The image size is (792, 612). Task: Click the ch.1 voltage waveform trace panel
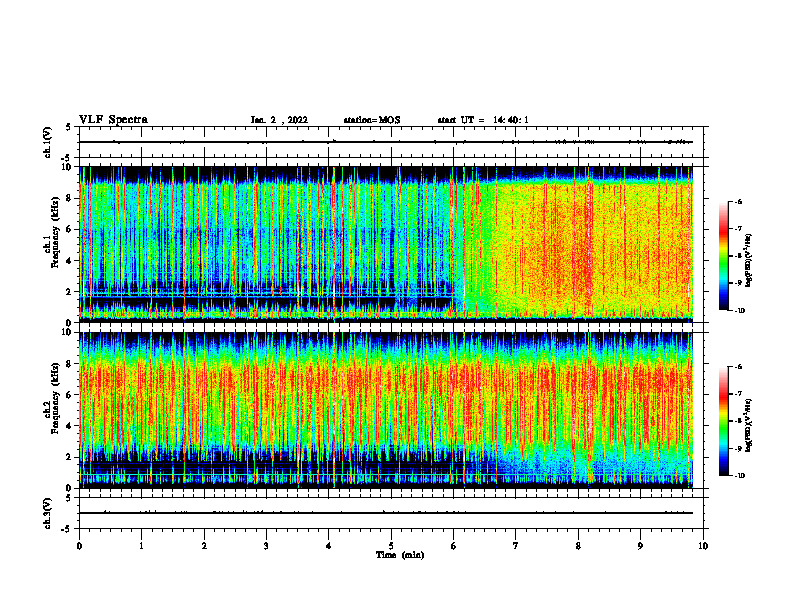(391, 142)
